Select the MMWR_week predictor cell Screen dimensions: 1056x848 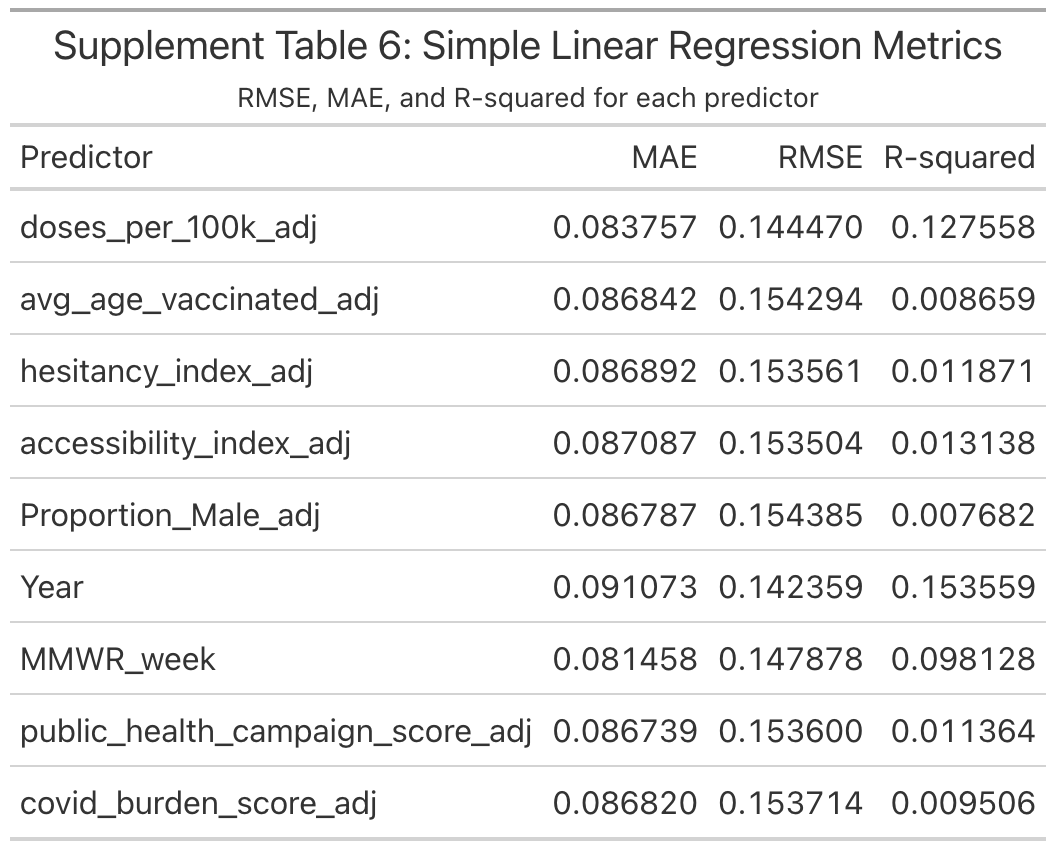pyautogui.click(x=117, y=659)
